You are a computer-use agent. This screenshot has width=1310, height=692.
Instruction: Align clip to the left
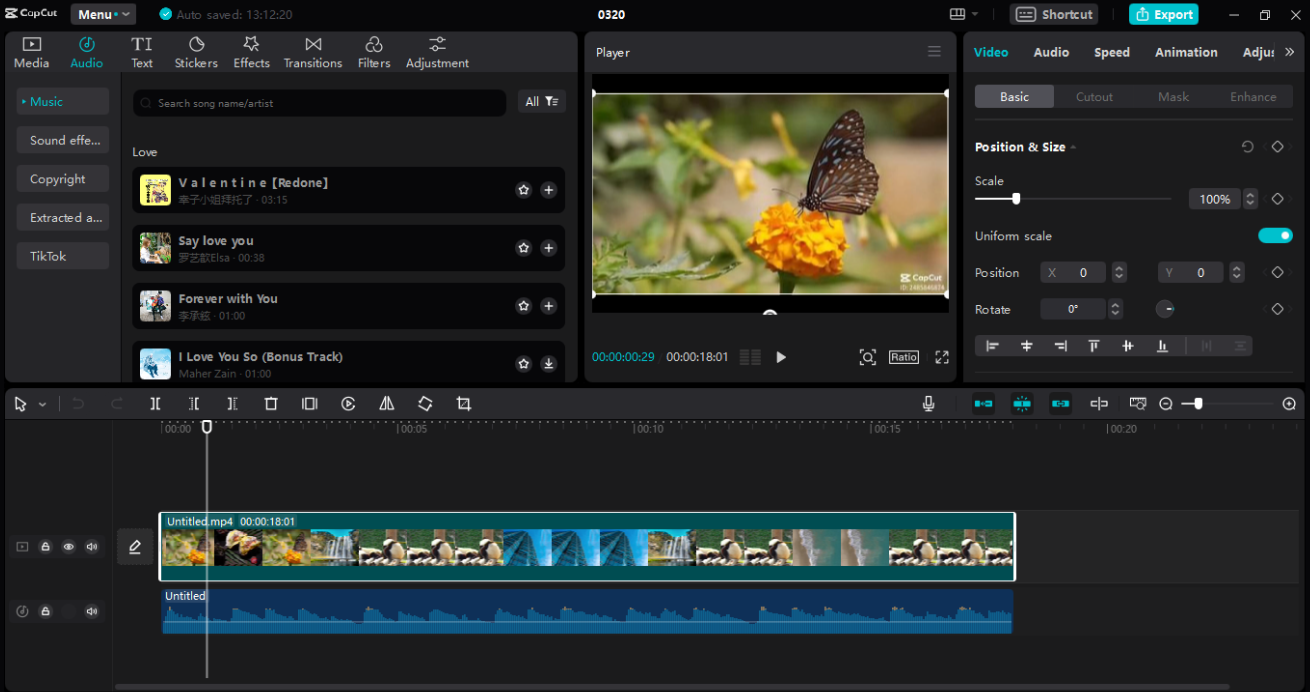[992, 346]
